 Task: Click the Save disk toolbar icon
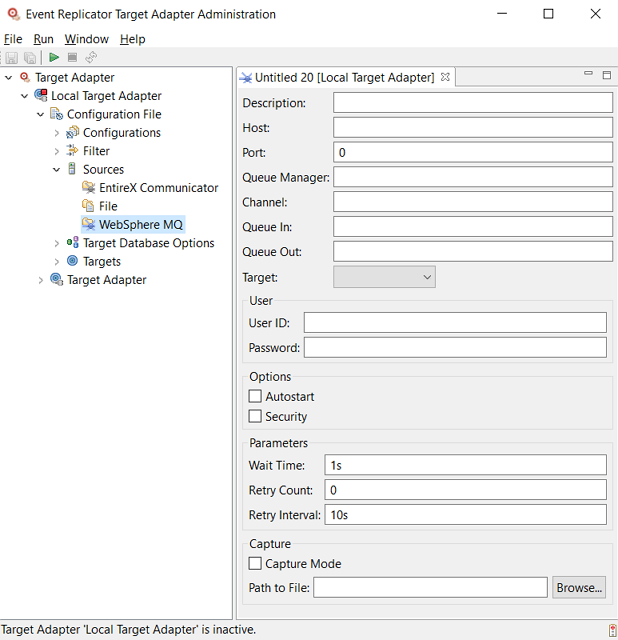coord(12,58)
